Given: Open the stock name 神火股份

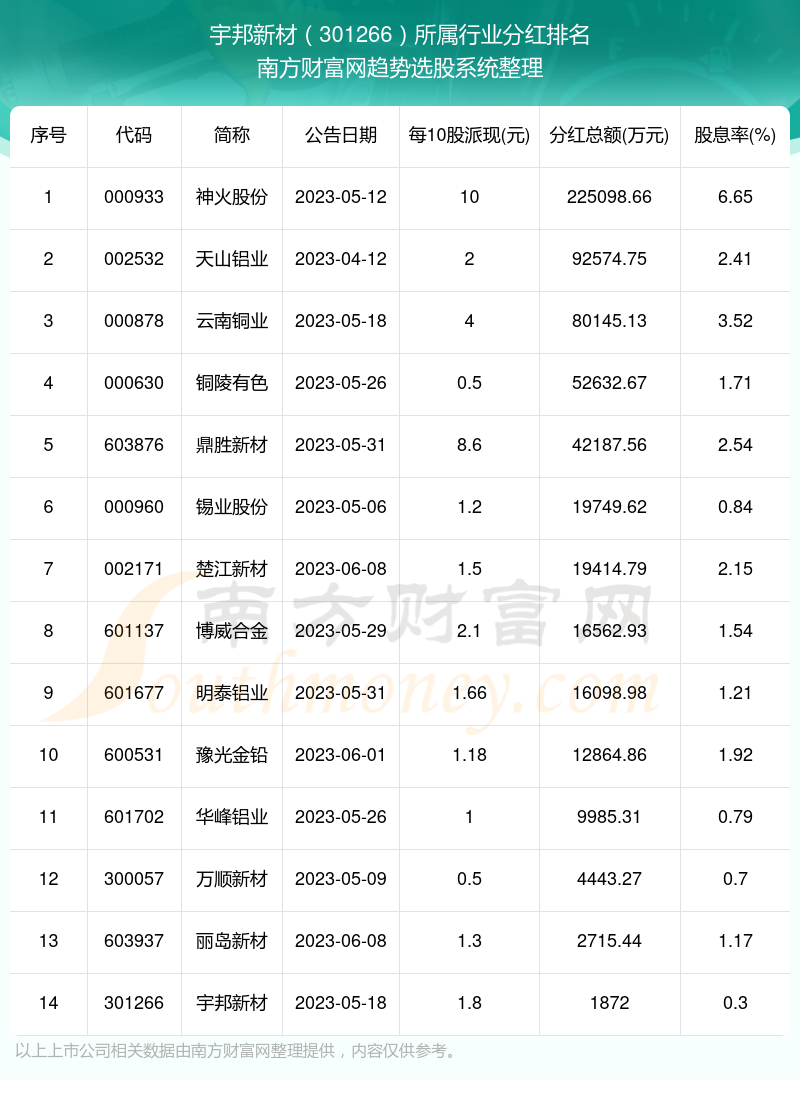Looking at the screenshot, I should (232, 197).
